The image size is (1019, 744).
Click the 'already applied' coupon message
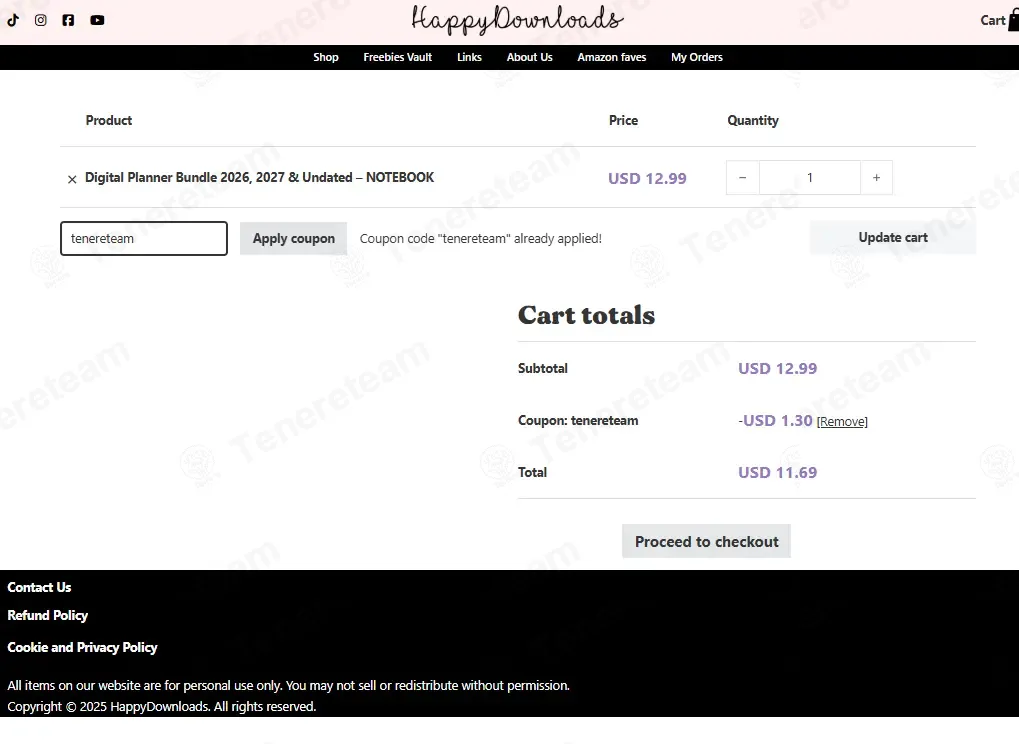click(x=481, y=238)
